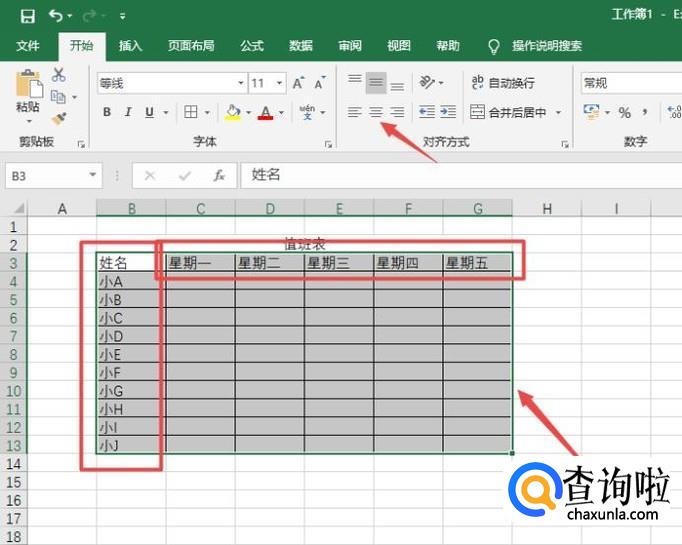The width and height of the screenshot is (682, 545).
Task: Click the accounting number format icon
Action: click(592, 112)
